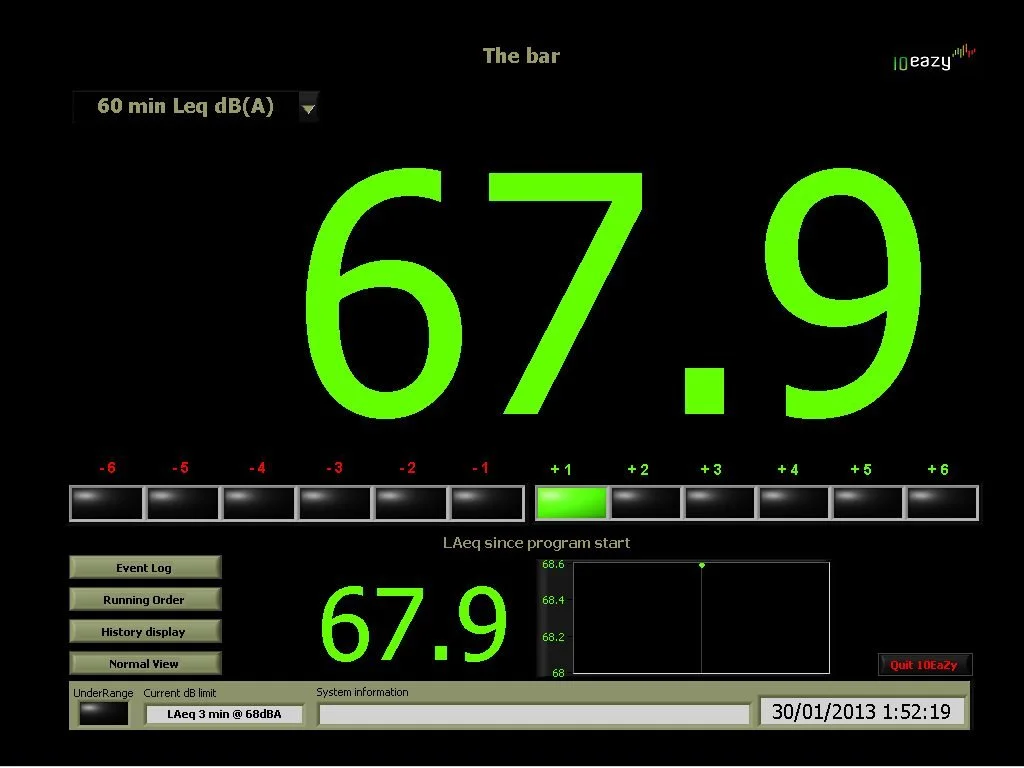
Task: Click the green +3 segment label
Action: 713,467
